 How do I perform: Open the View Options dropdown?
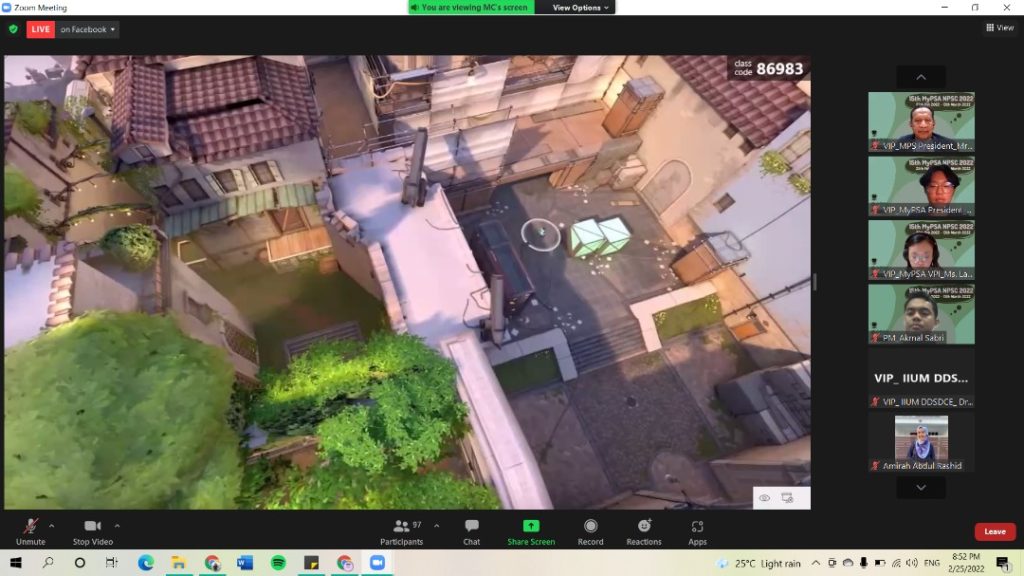(x=581, y=7)
